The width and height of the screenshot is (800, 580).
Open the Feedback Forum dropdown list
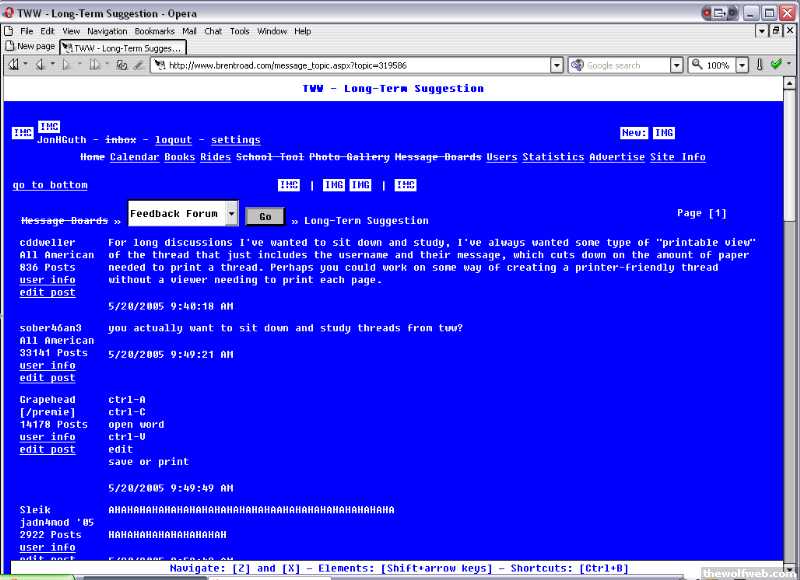(232, 214)
